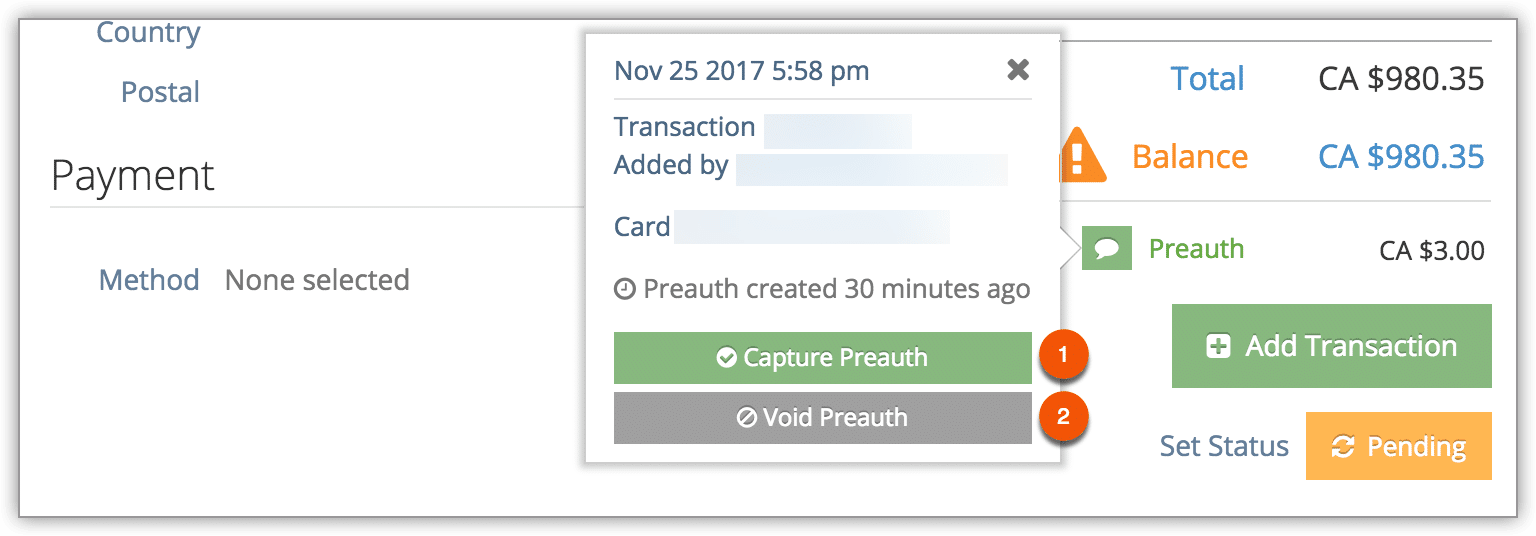Click the orange balance warning icon
Screen dimensions: 1536x536
(x=1082, y=155)
